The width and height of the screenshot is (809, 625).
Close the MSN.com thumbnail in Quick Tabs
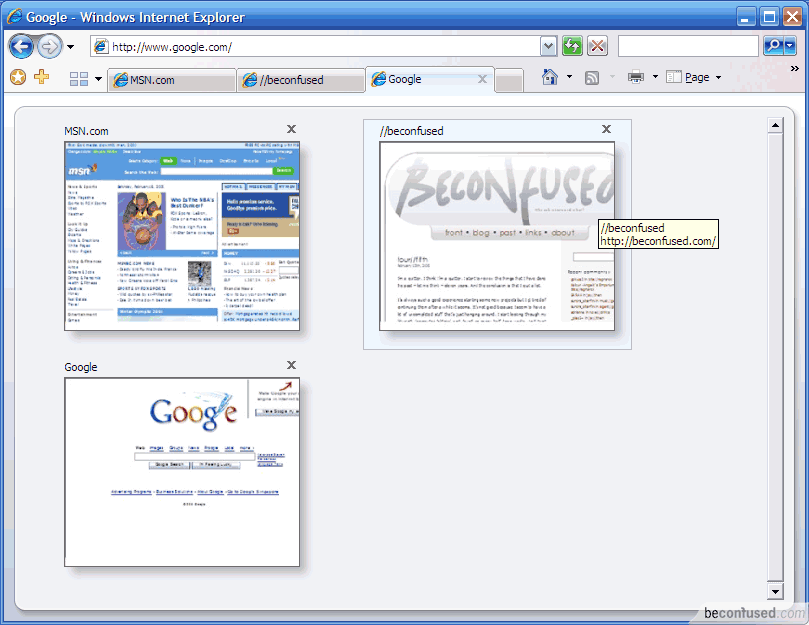click(x=291, y=129)
